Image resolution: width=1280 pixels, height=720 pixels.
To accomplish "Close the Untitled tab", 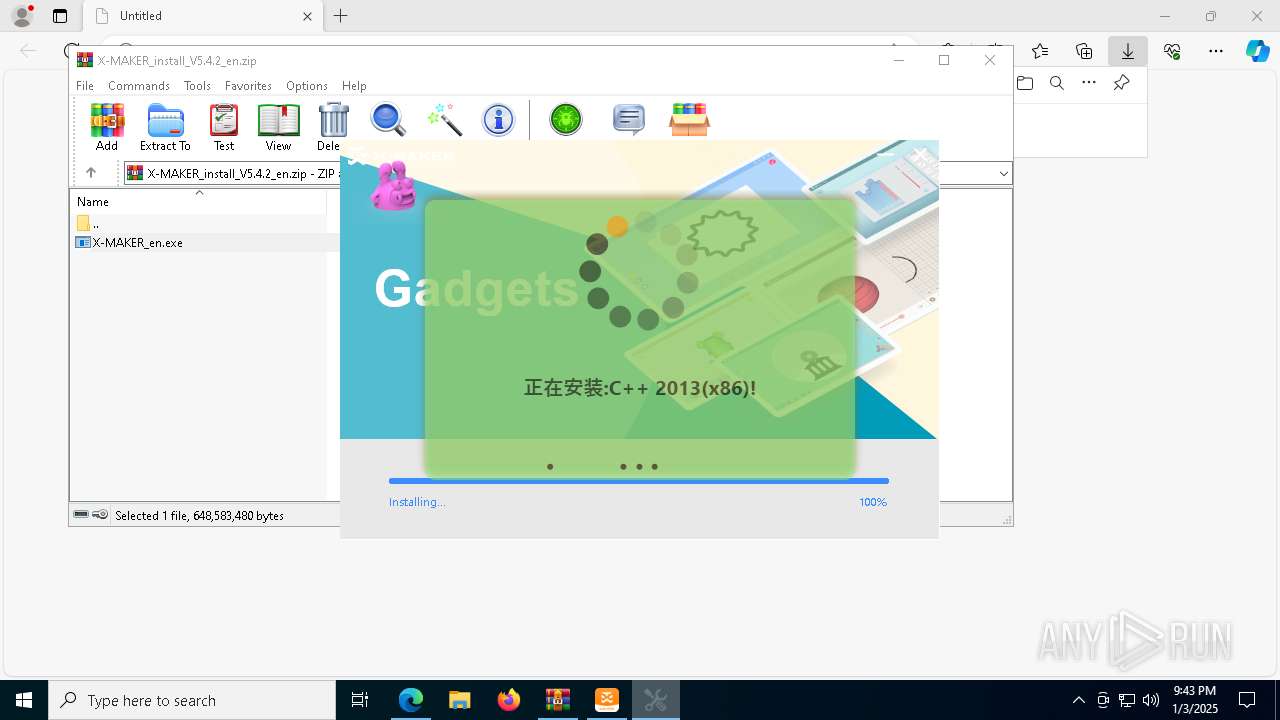I will tap(307, 16).
